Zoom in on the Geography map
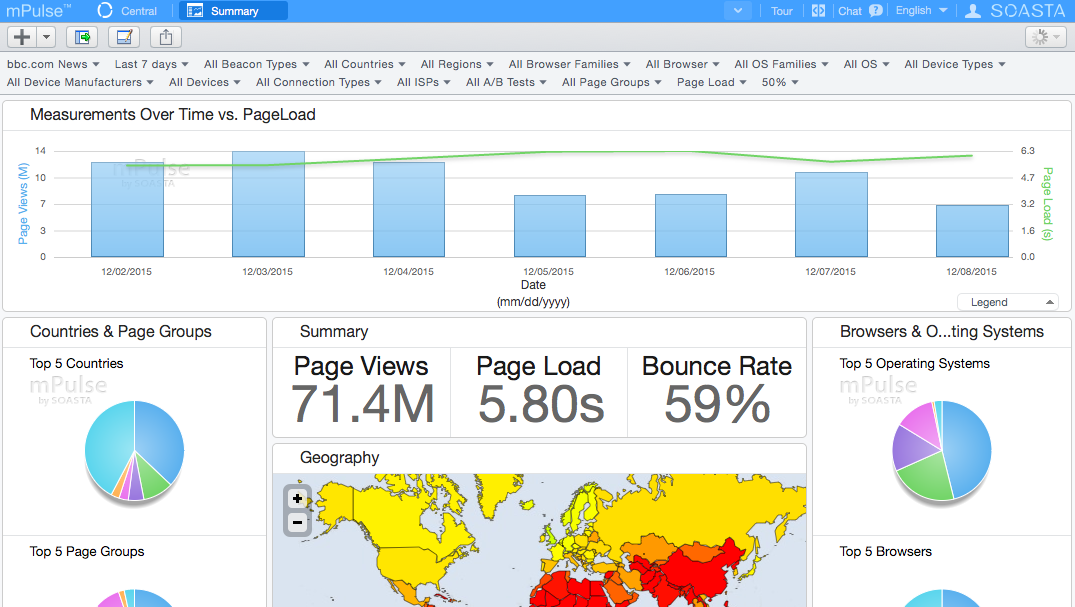This screenshot has height=607, width=1075. coord(298,499)
